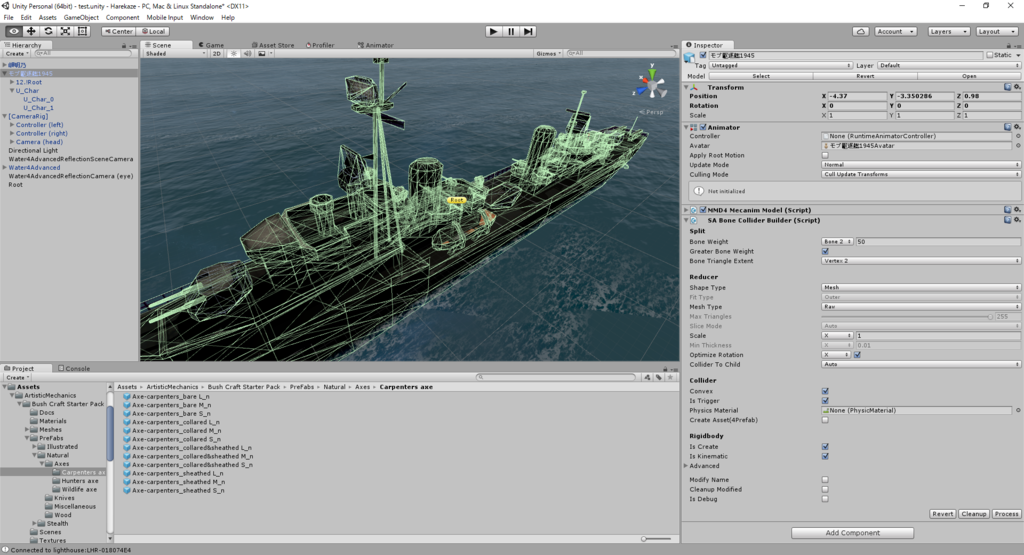Open the Gizmos dropdown
1024x555 pixels.
pyautogui.click(x=549, y=54)
